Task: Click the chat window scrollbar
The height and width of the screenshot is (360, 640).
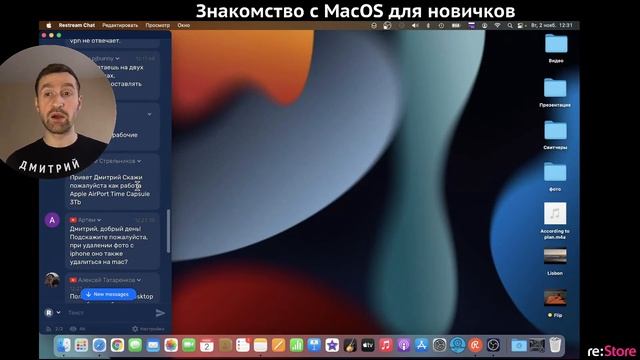Action: (x=169, y=231)
